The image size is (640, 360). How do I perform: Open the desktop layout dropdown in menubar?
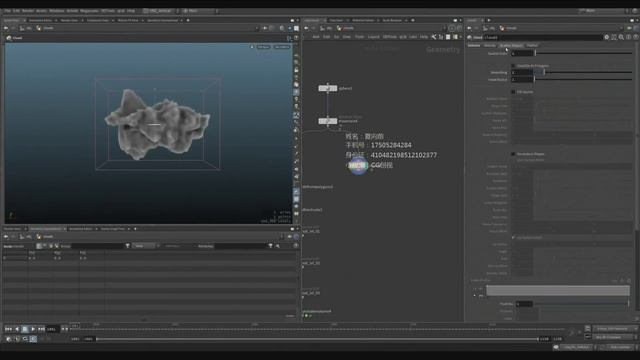click(161, 11)
